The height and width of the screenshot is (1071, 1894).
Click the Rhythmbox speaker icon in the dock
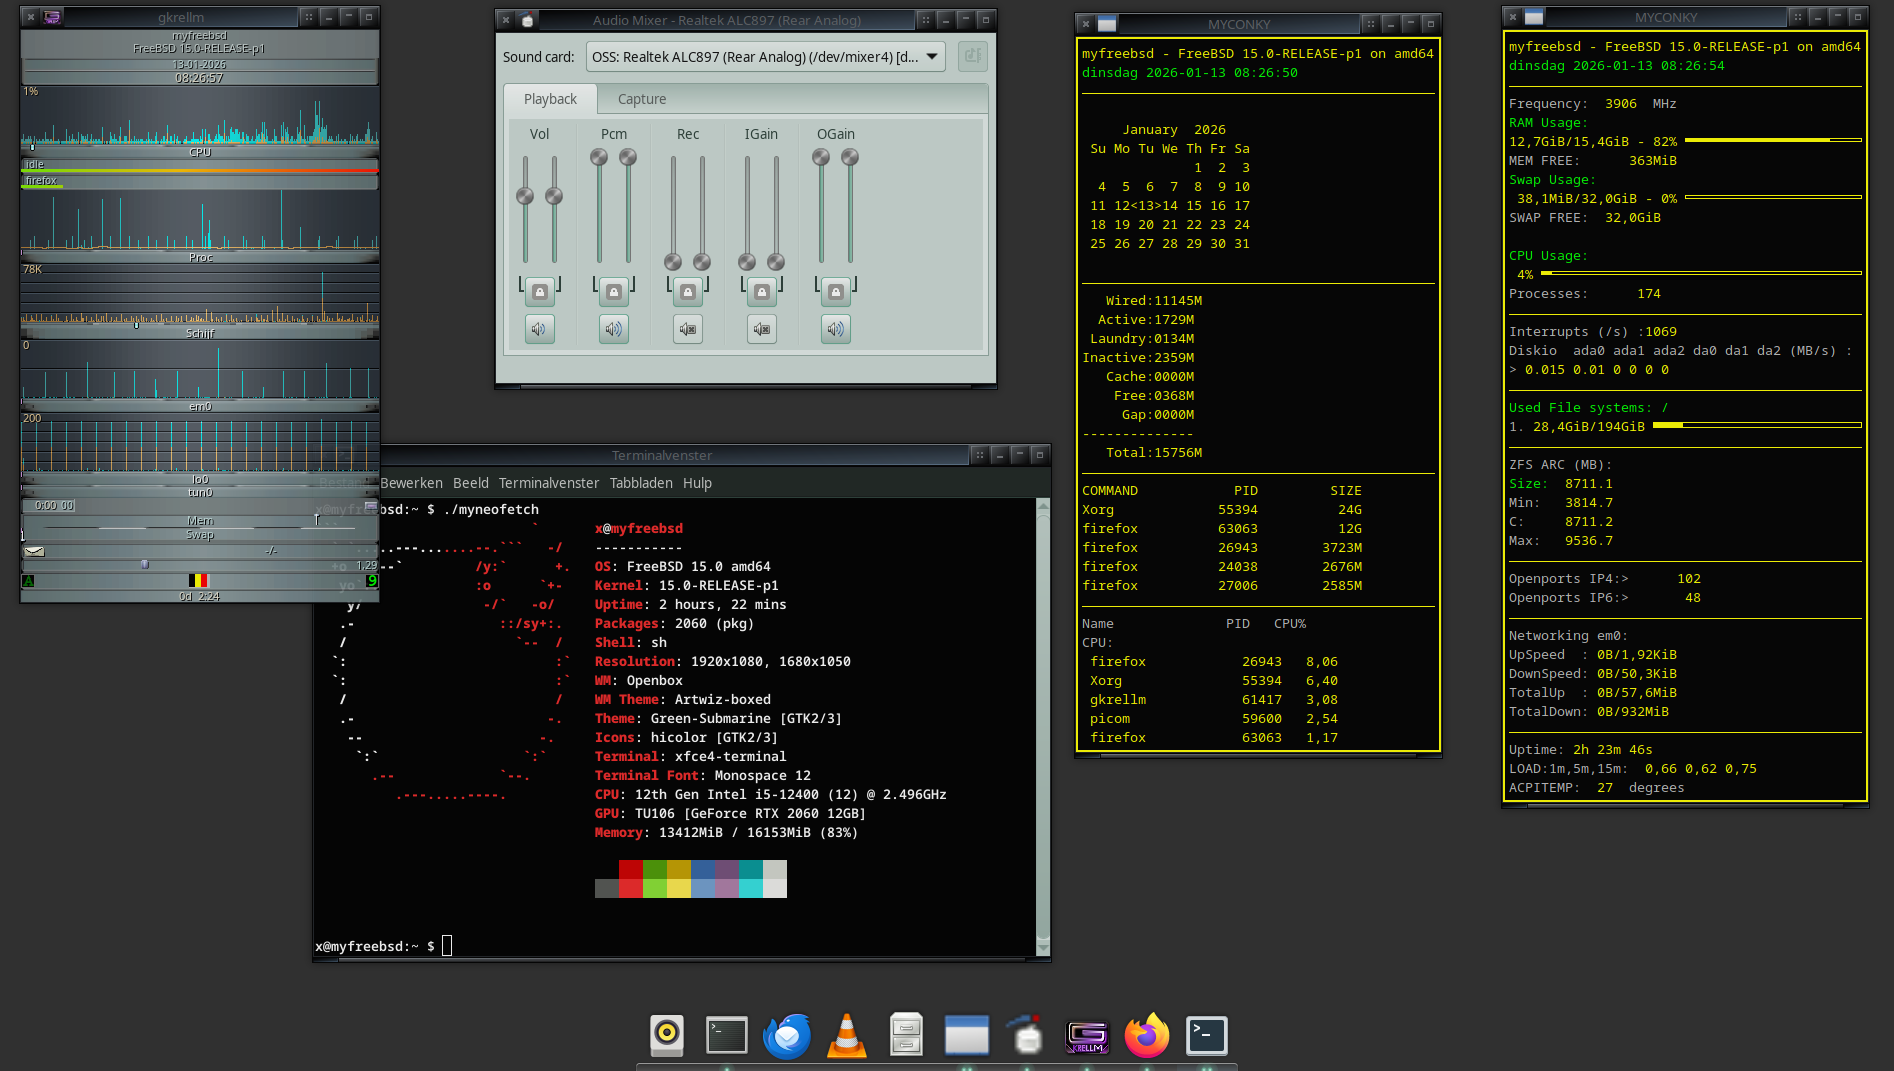667,1036
